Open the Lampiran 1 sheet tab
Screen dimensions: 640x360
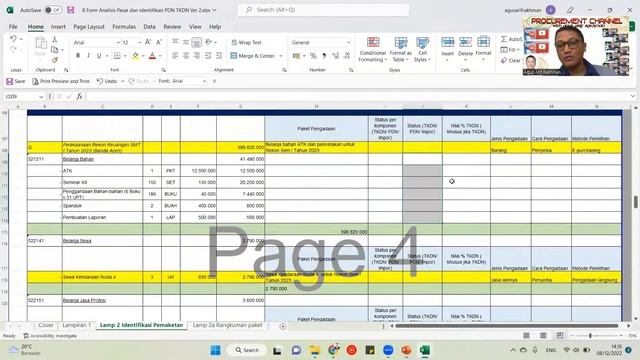tap(76, 325)
